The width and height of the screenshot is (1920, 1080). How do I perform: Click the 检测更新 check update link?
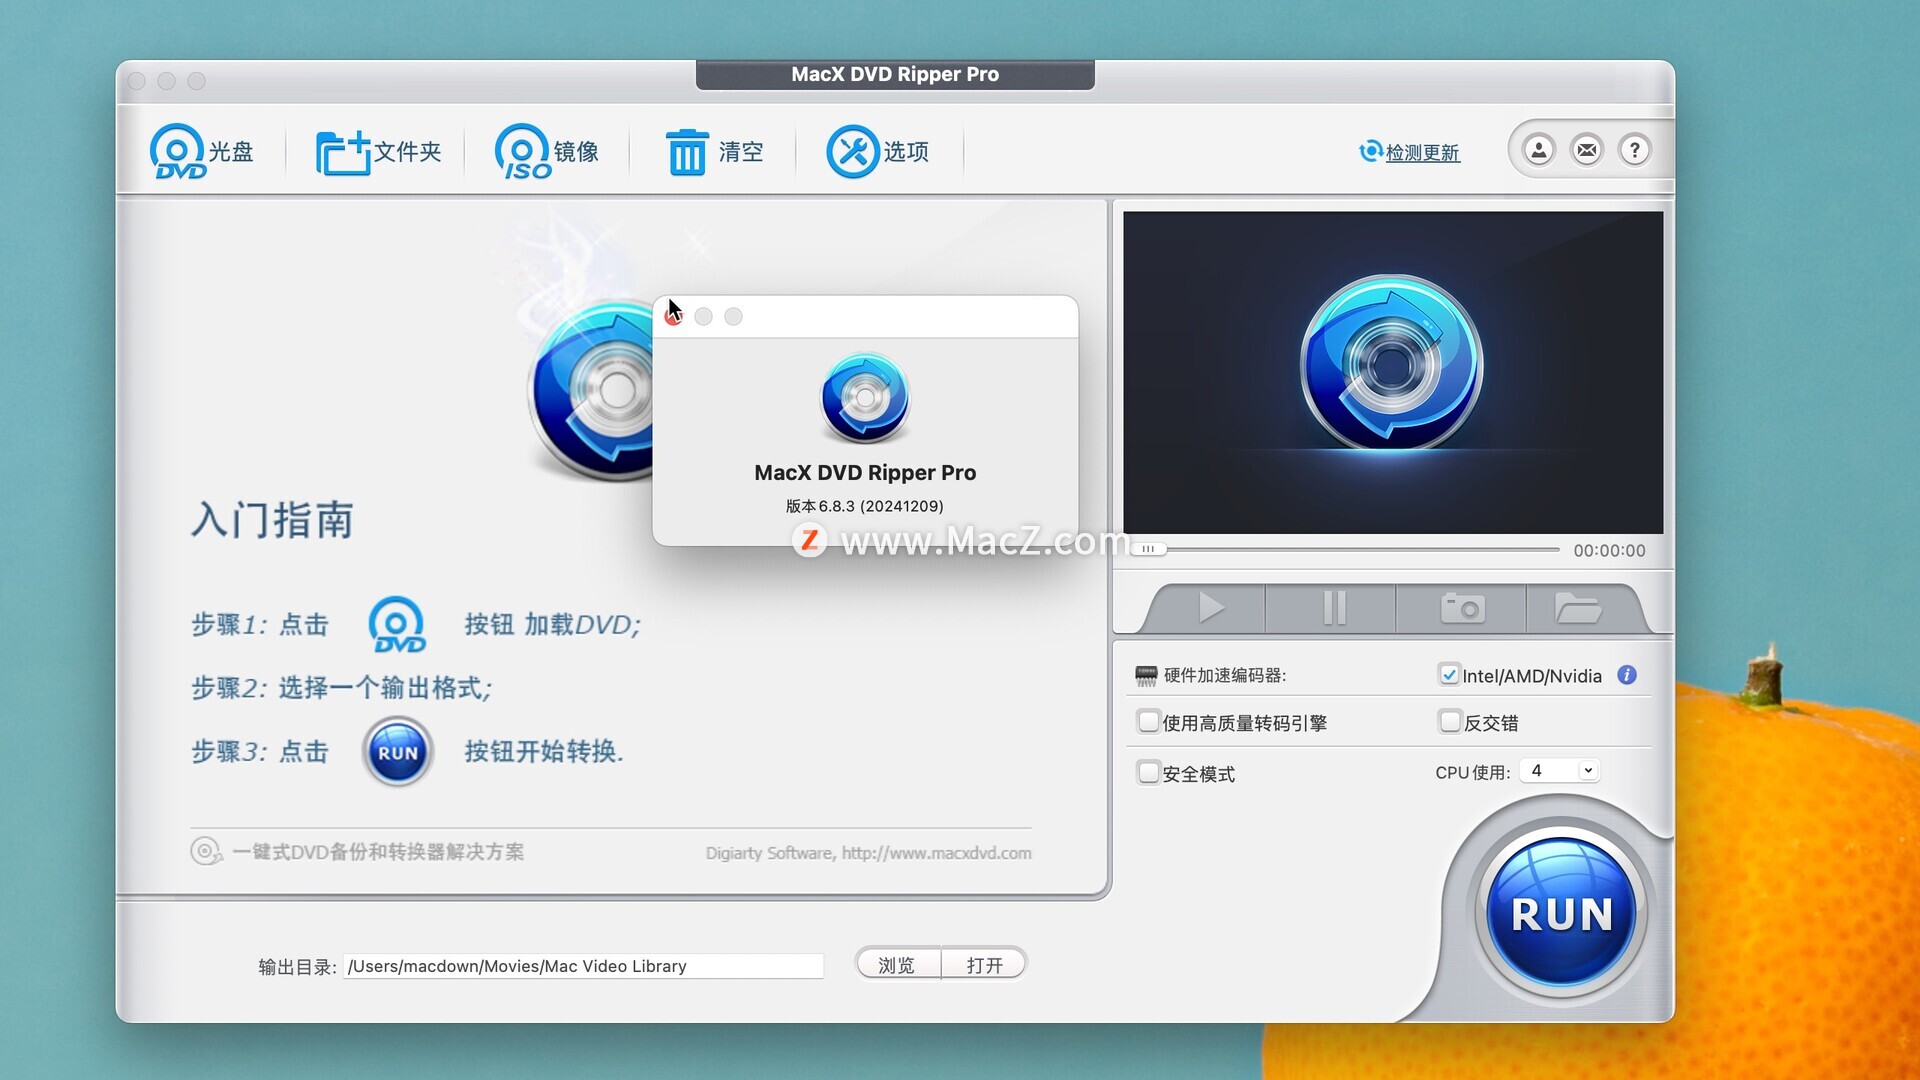1409,152
